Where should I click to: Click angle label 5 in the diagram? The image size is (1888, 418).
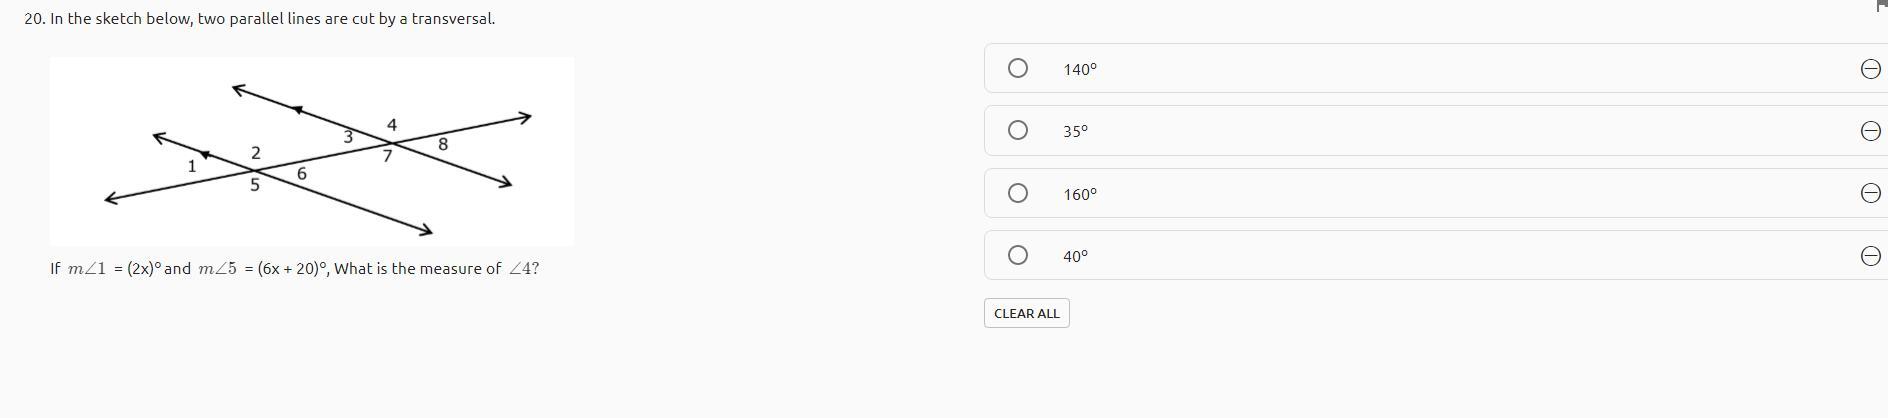point(254,185)
